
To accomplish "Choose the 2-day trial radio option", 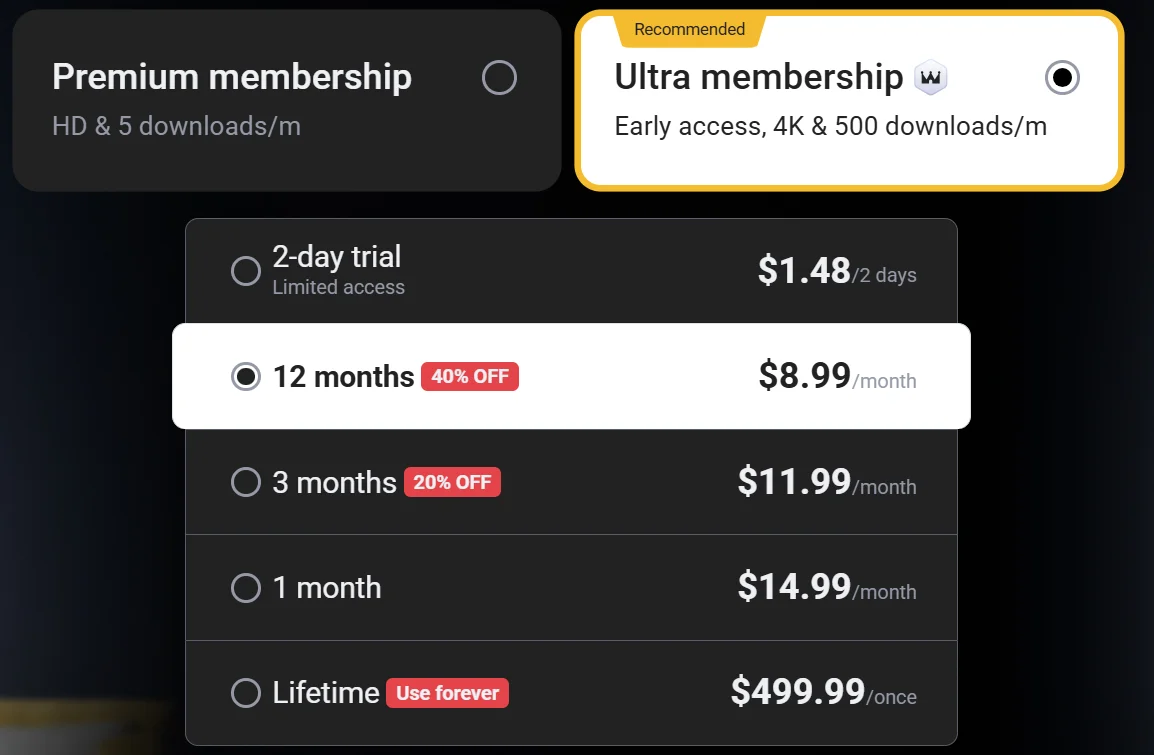I will click(246, 271).
